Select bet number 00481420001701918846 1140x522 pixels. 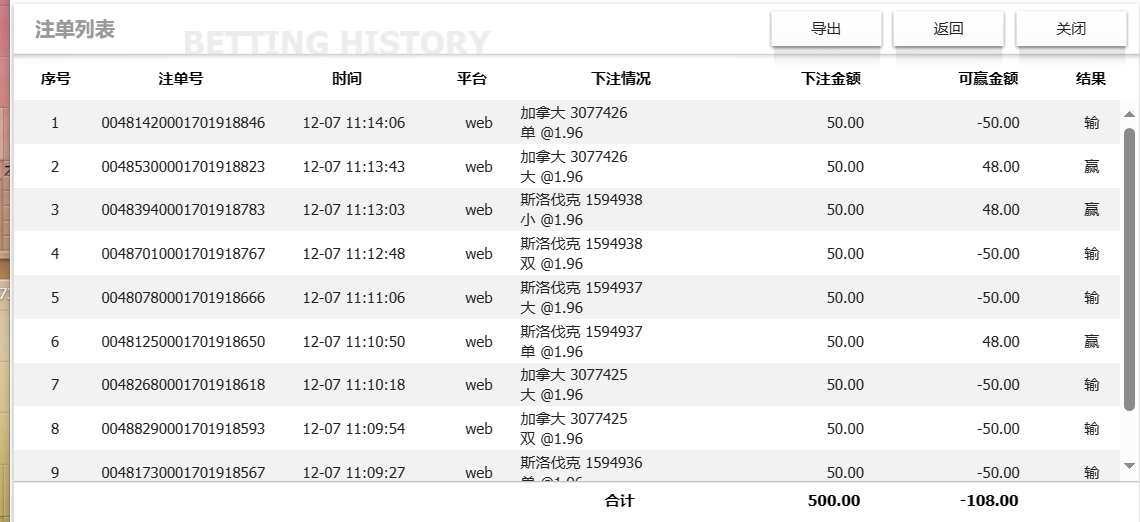[x=183, y=123]
